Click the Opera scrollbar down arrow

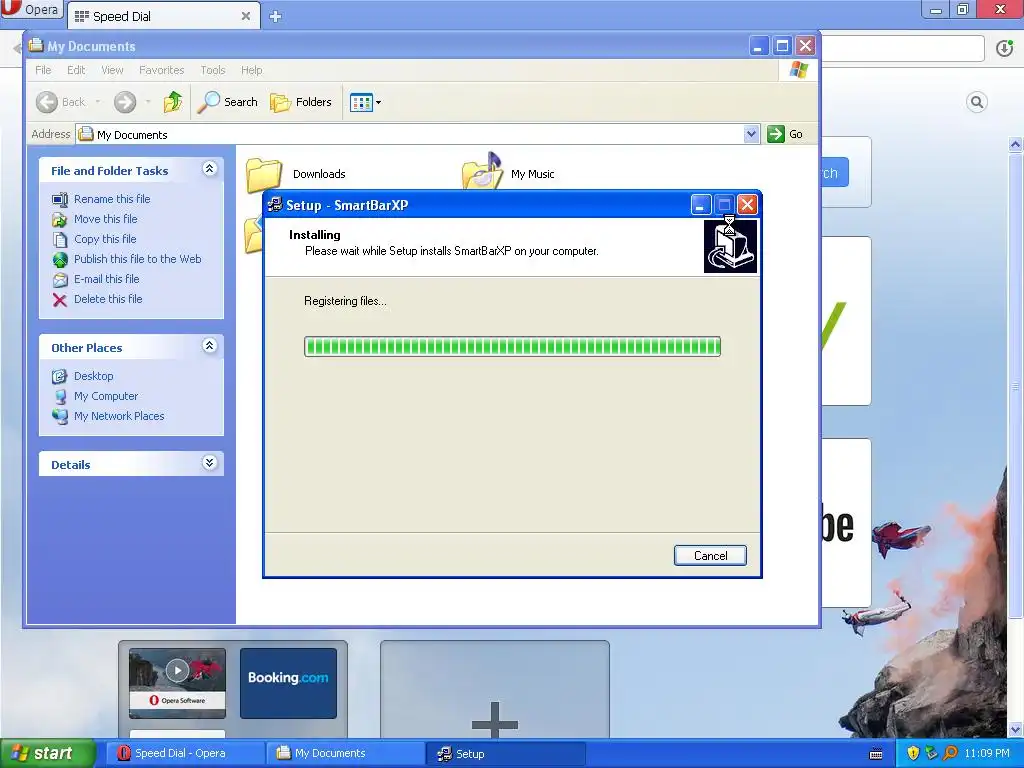[x=1016, y=729]
